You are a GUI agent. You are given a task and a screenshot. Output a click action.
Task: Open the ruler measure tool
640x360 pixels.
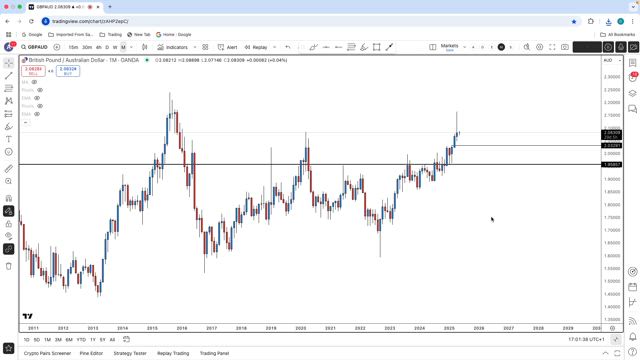pos(9,169)
